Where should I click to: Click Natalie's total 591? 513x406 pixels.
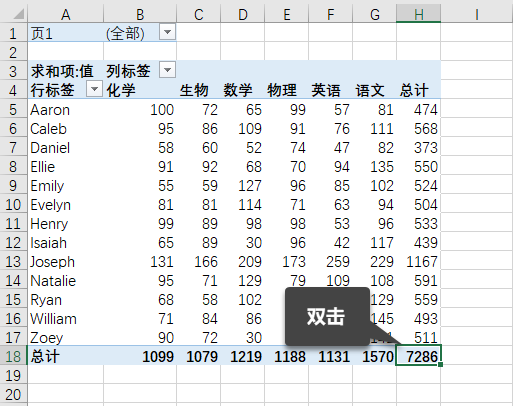[418, 281]
